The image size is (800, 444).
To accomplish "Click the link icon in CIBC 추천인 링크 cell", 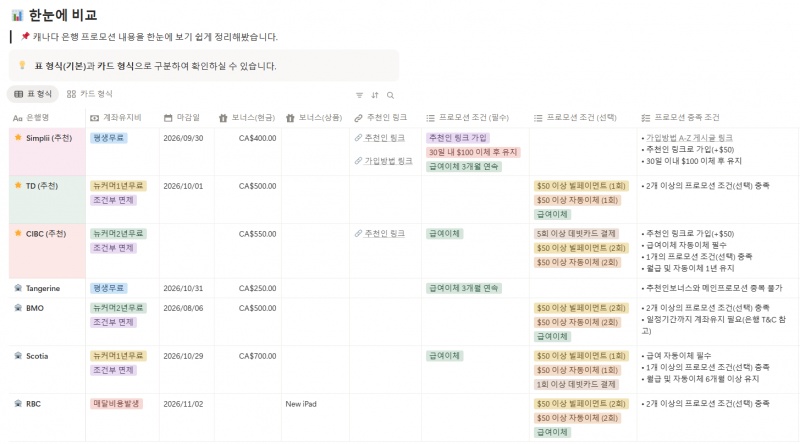I will [358, 234].
